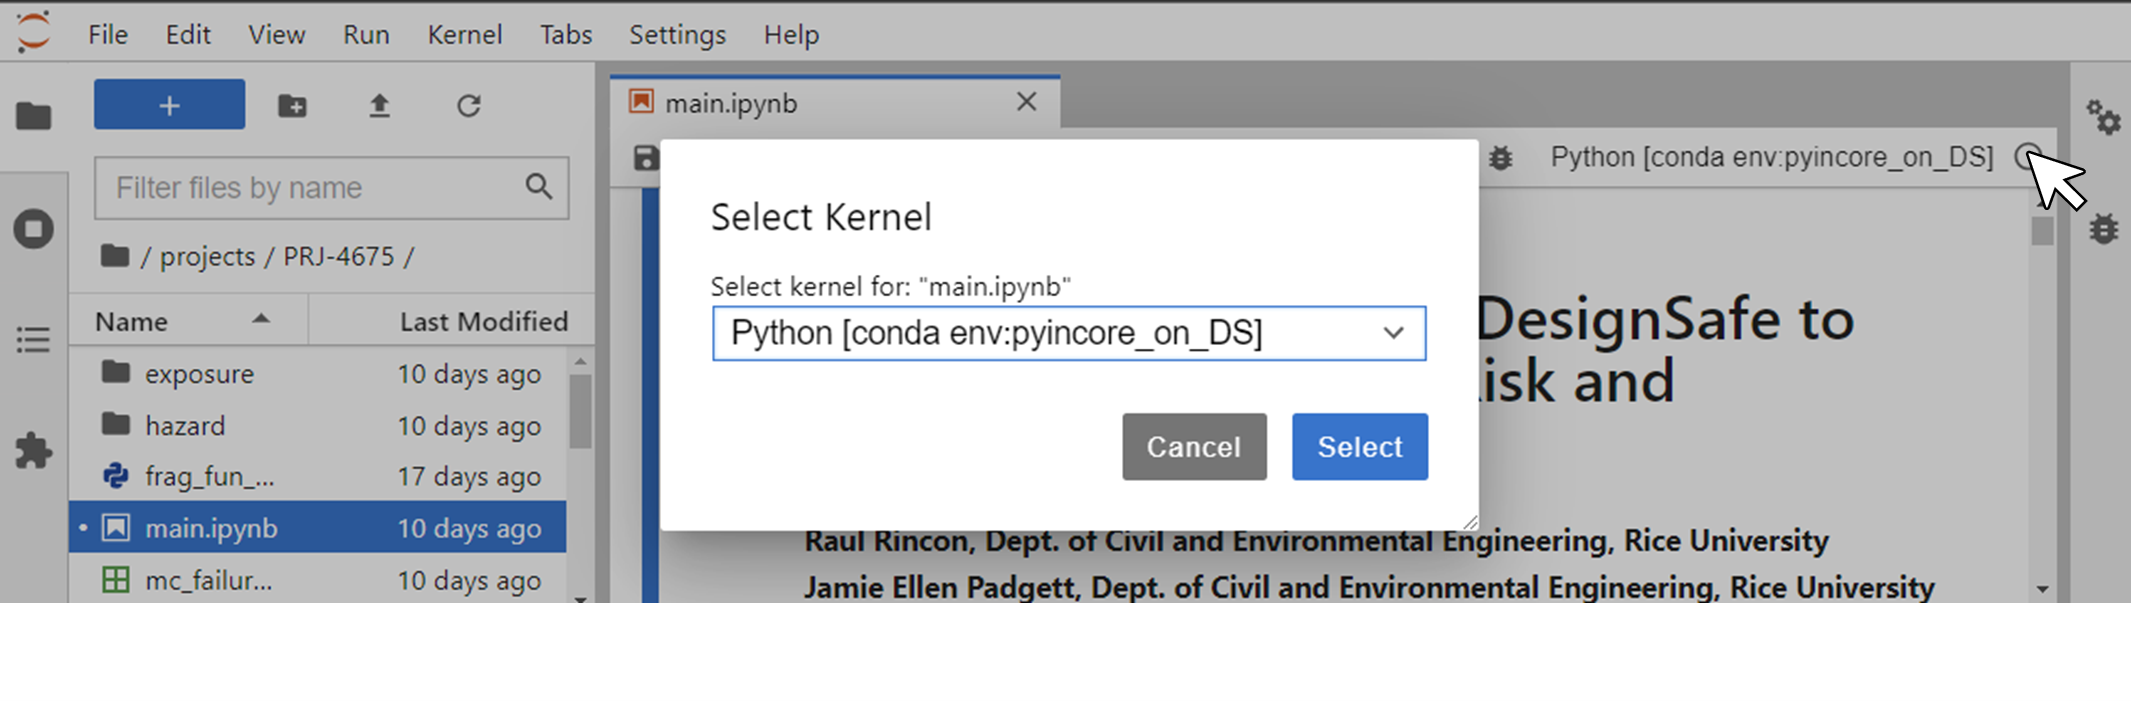
Task: Click the filter files by name field
Action: tap(310, 187)
